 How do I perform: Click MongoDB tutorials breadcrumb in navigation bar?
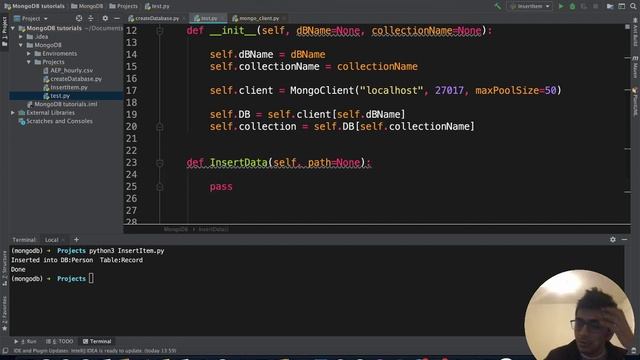(34, 6)
